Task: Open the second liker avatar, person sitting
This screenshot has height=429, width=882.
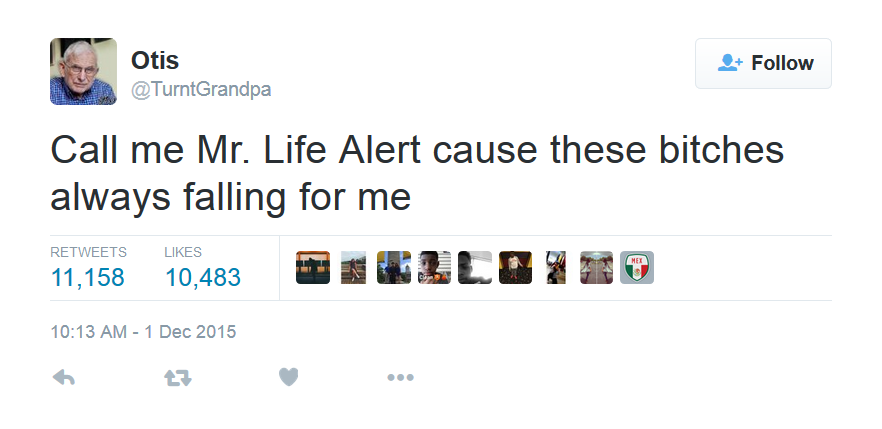Action: [x=353, y=267]
